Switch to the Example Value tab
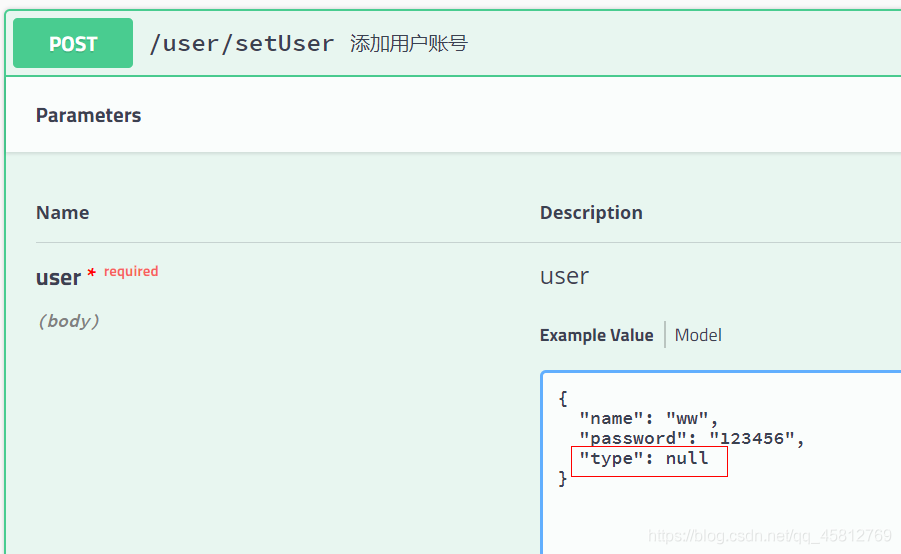Screen dimensions: 901x554 (x=596, y=335)
